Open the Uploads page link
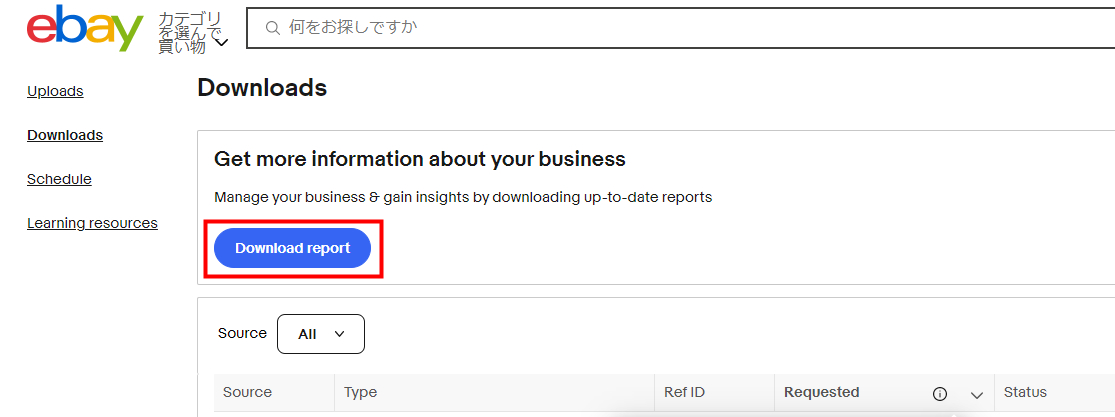 [55, 91]
